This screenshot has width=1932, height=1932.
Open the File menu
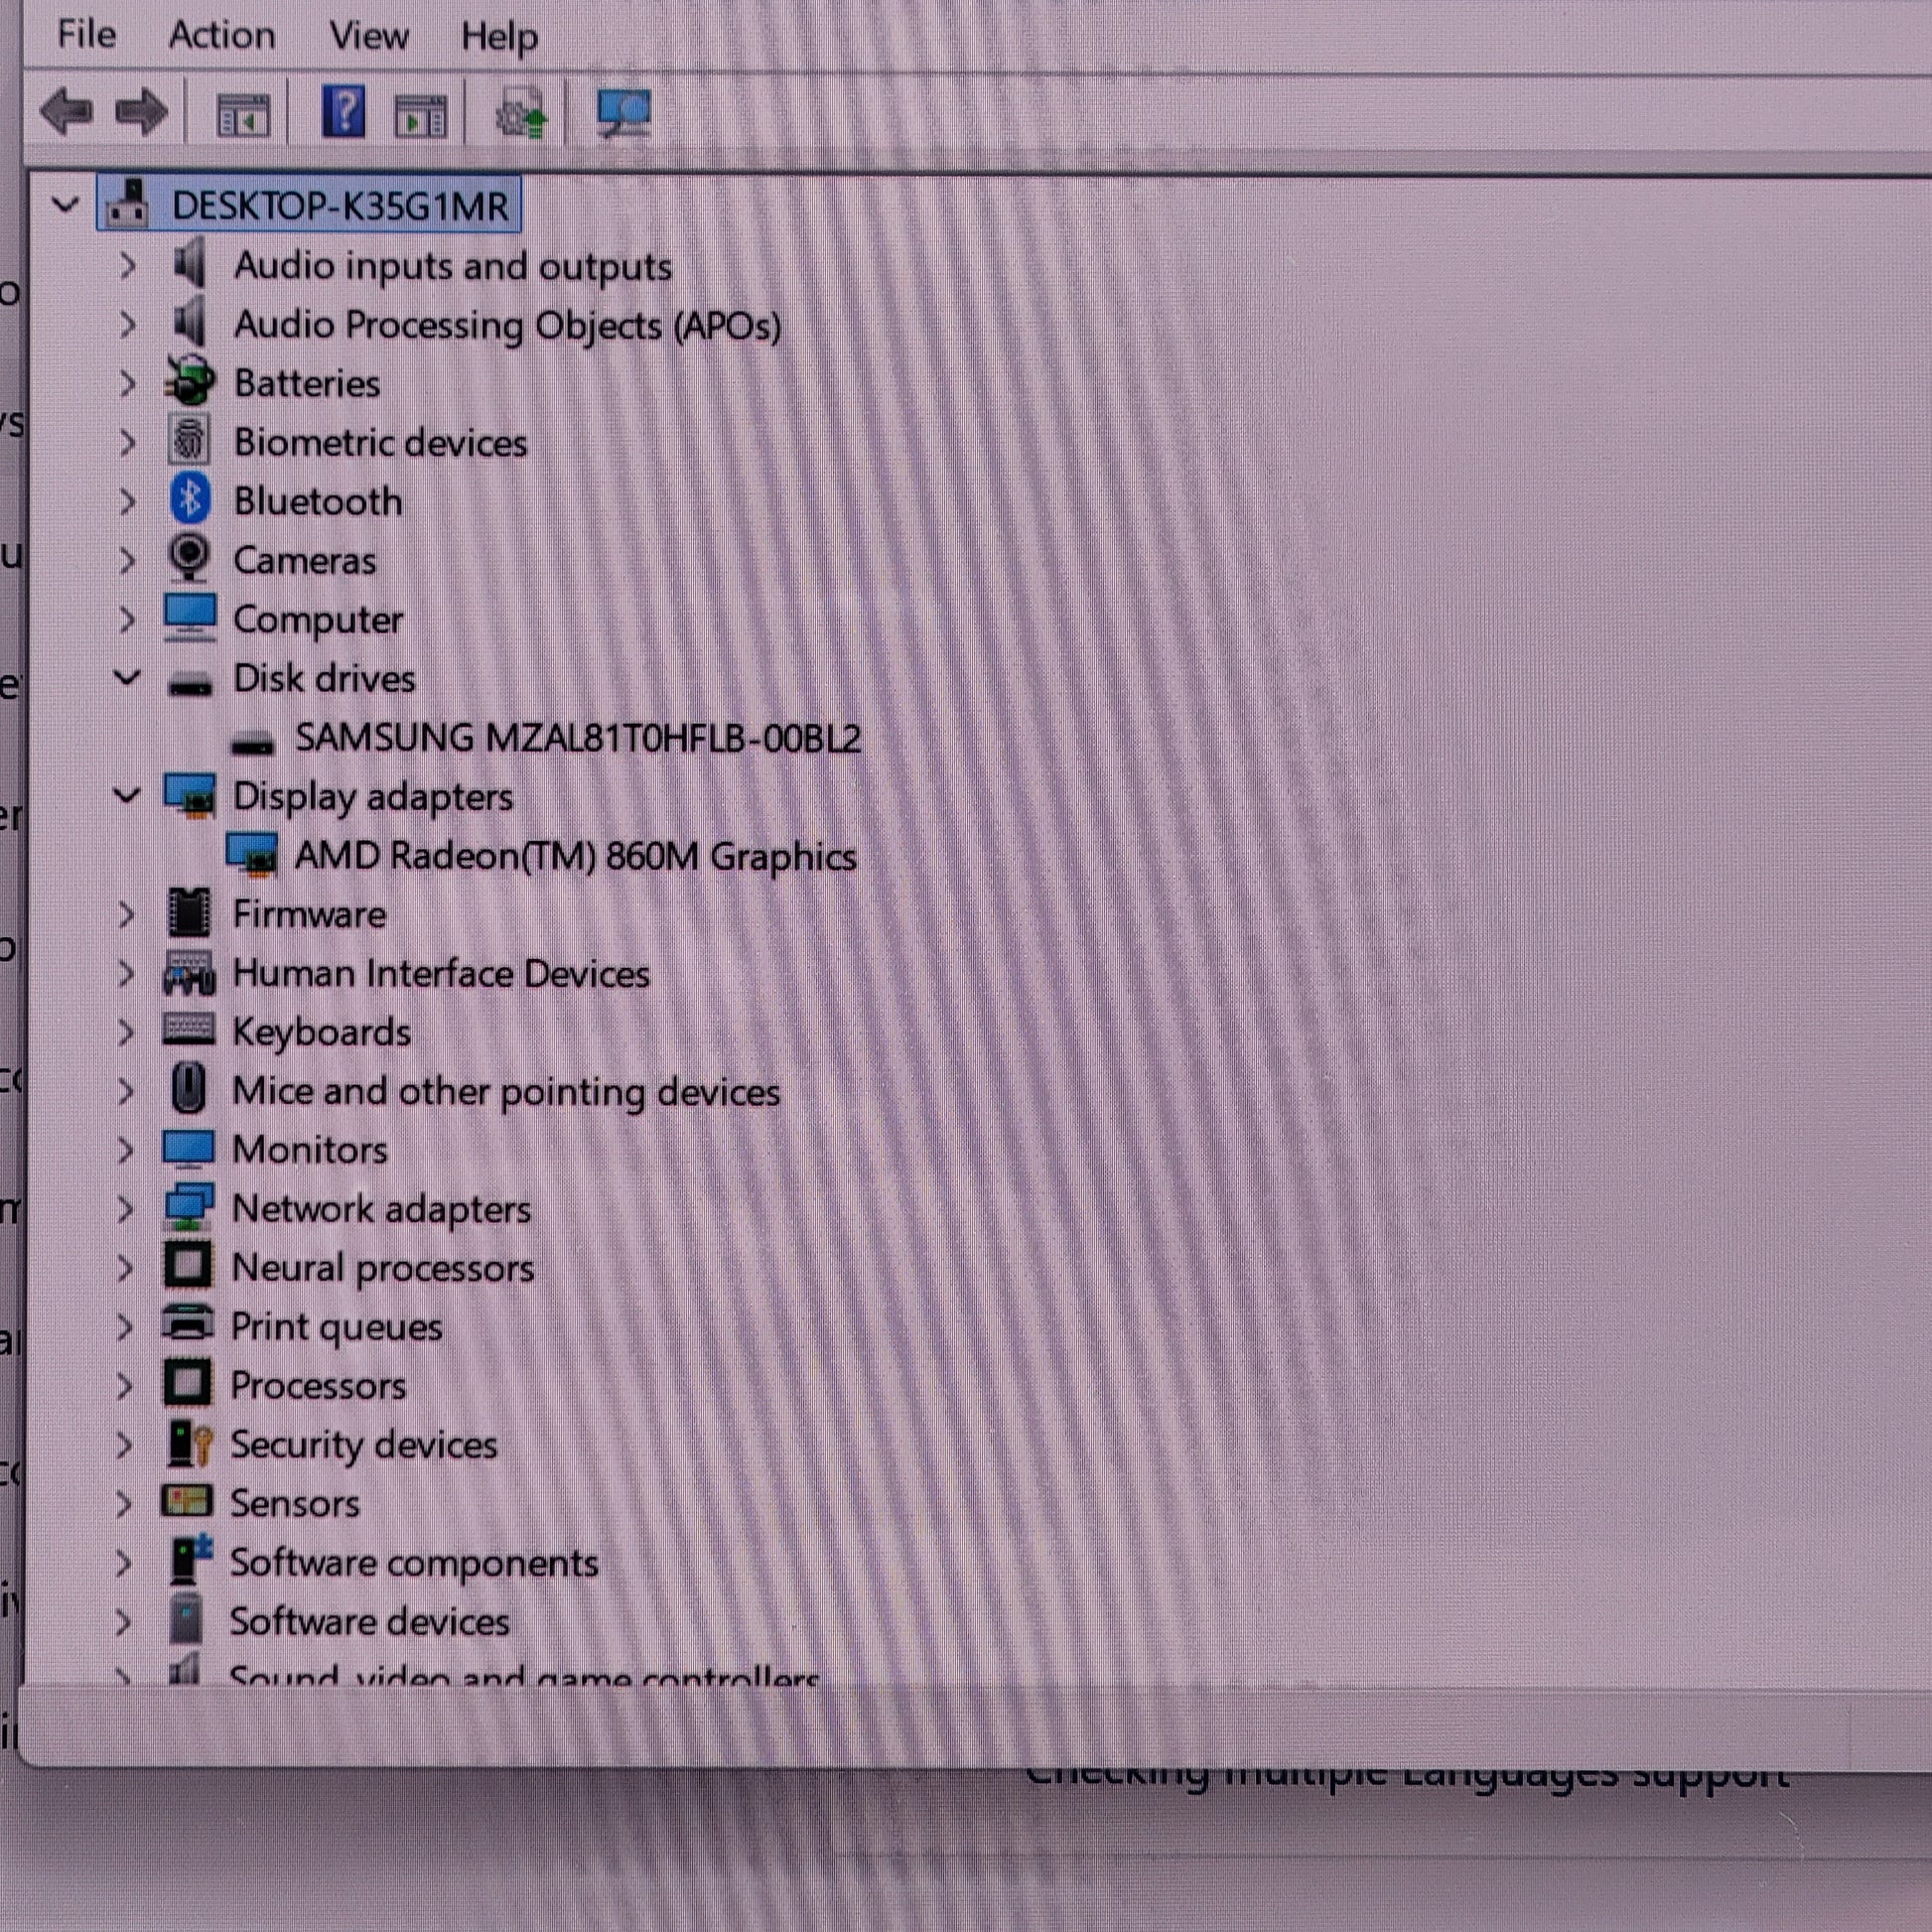tap(86, 35)
